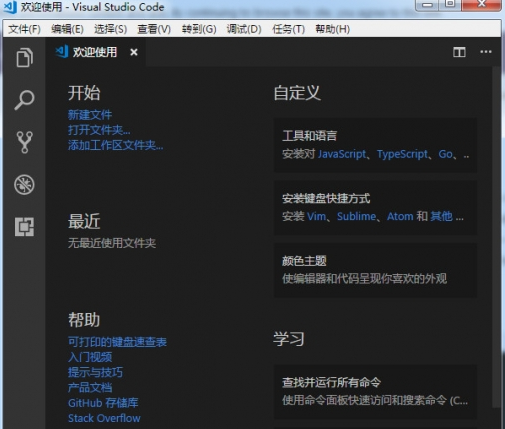Click the 新建文件 link
The width and height of the screenshot is (505, 429).
coord(90,115)
